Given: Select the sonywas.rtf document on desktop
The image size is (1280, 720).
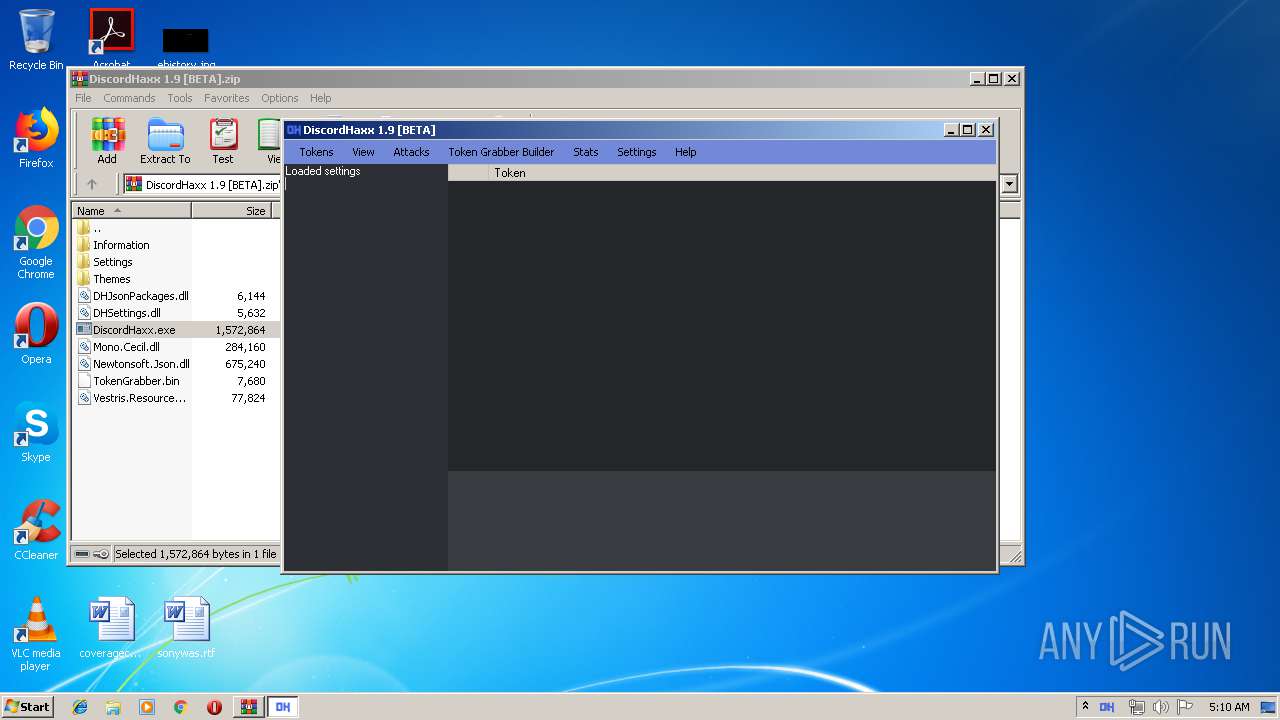Looking at the screenshot, I should (x=186, y=627).
